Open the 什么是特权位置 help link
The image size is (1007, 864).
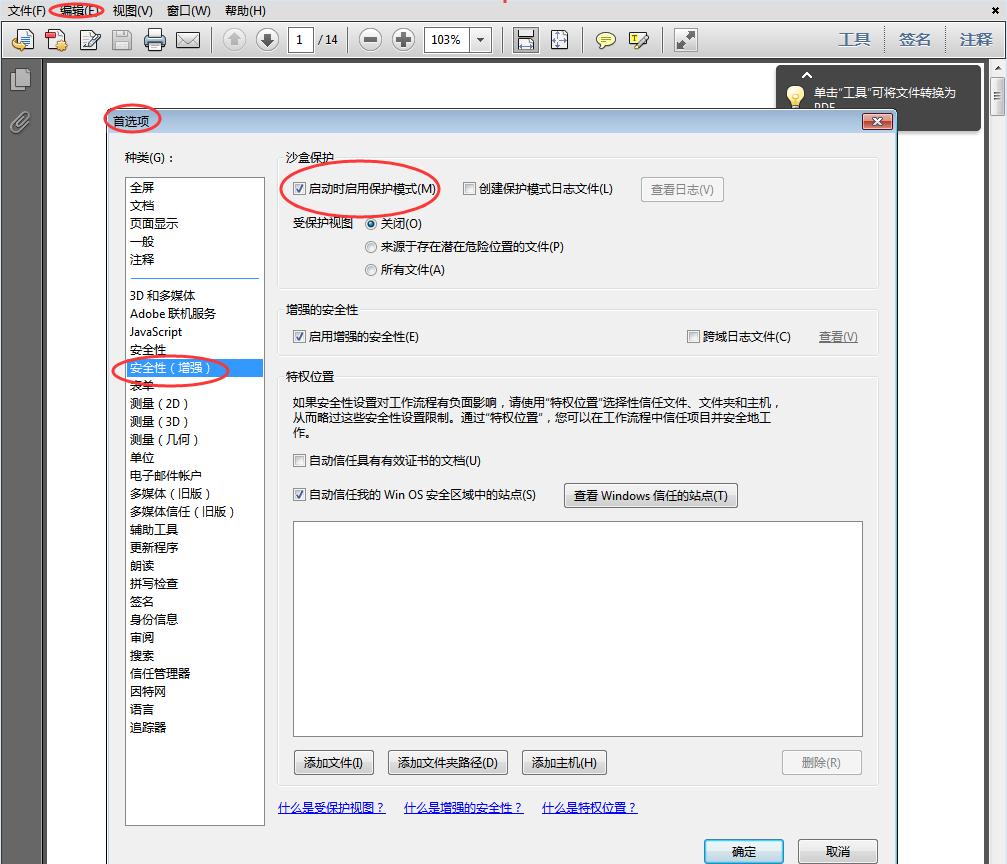pos(588,806)
